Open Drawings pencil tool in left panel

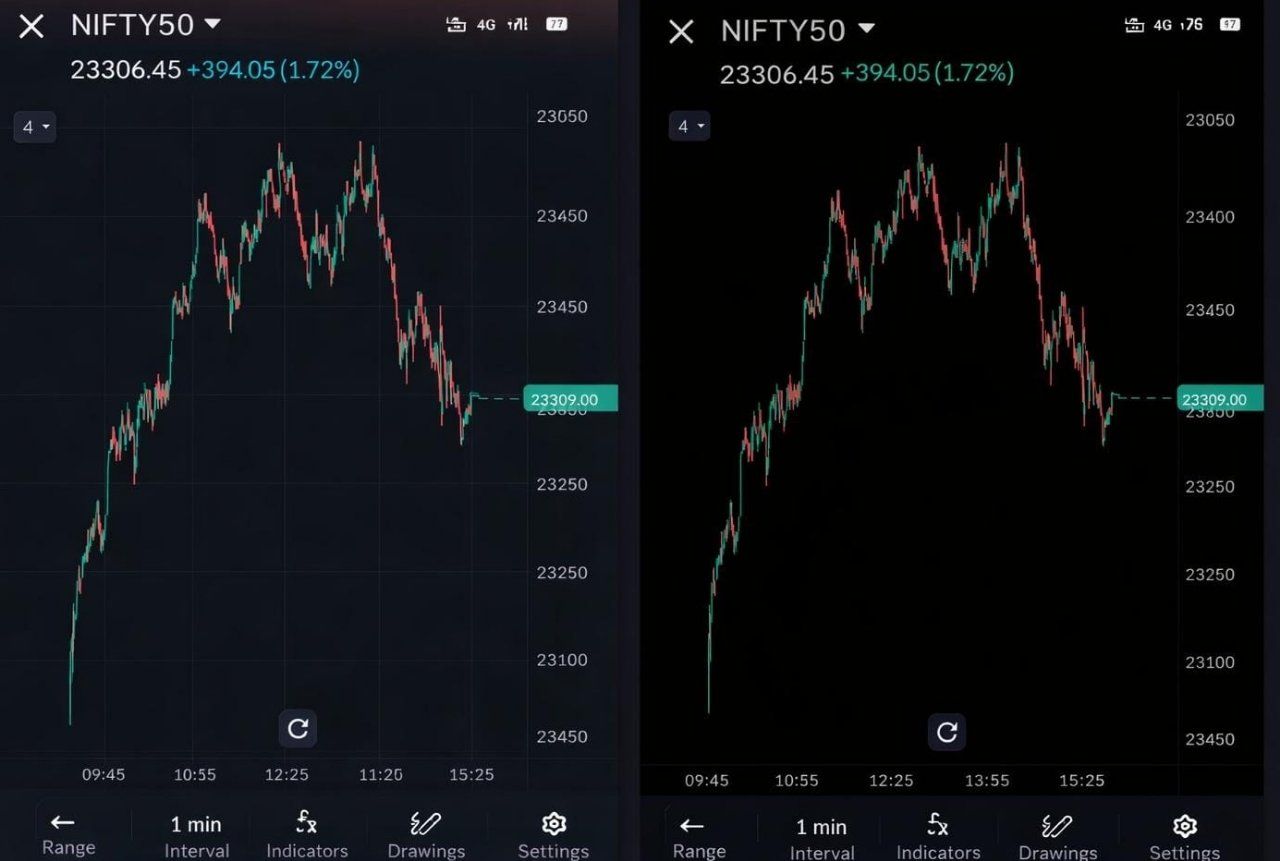click(426, 824)
